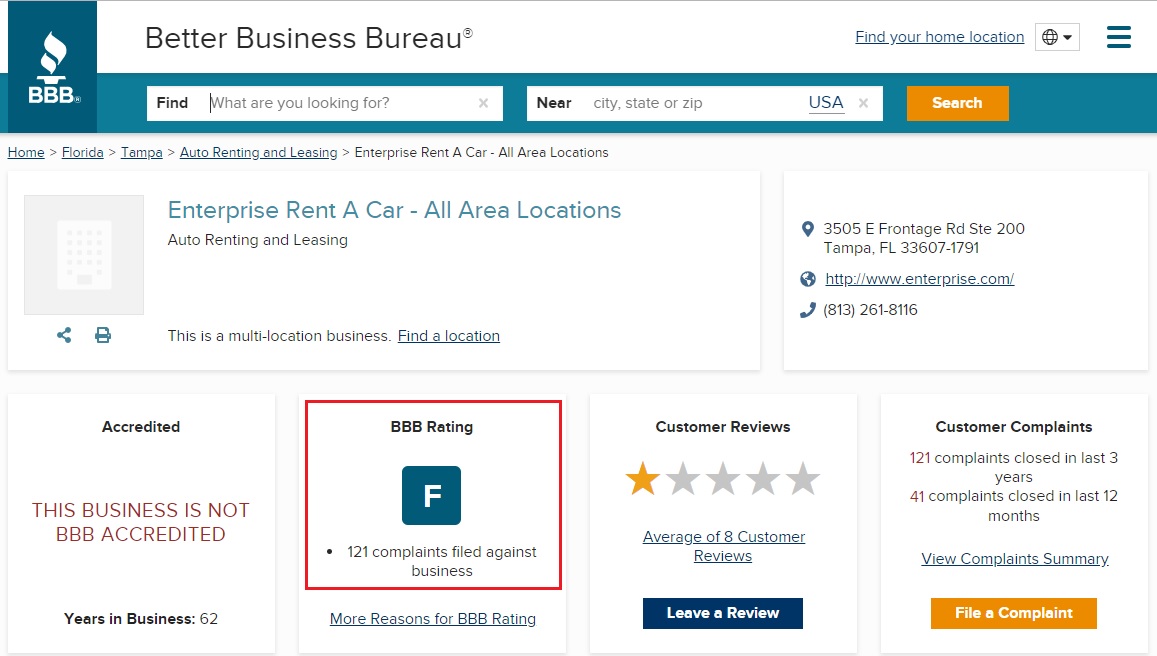
Task: Click Leave a Review button
Action: pos(722,613)
